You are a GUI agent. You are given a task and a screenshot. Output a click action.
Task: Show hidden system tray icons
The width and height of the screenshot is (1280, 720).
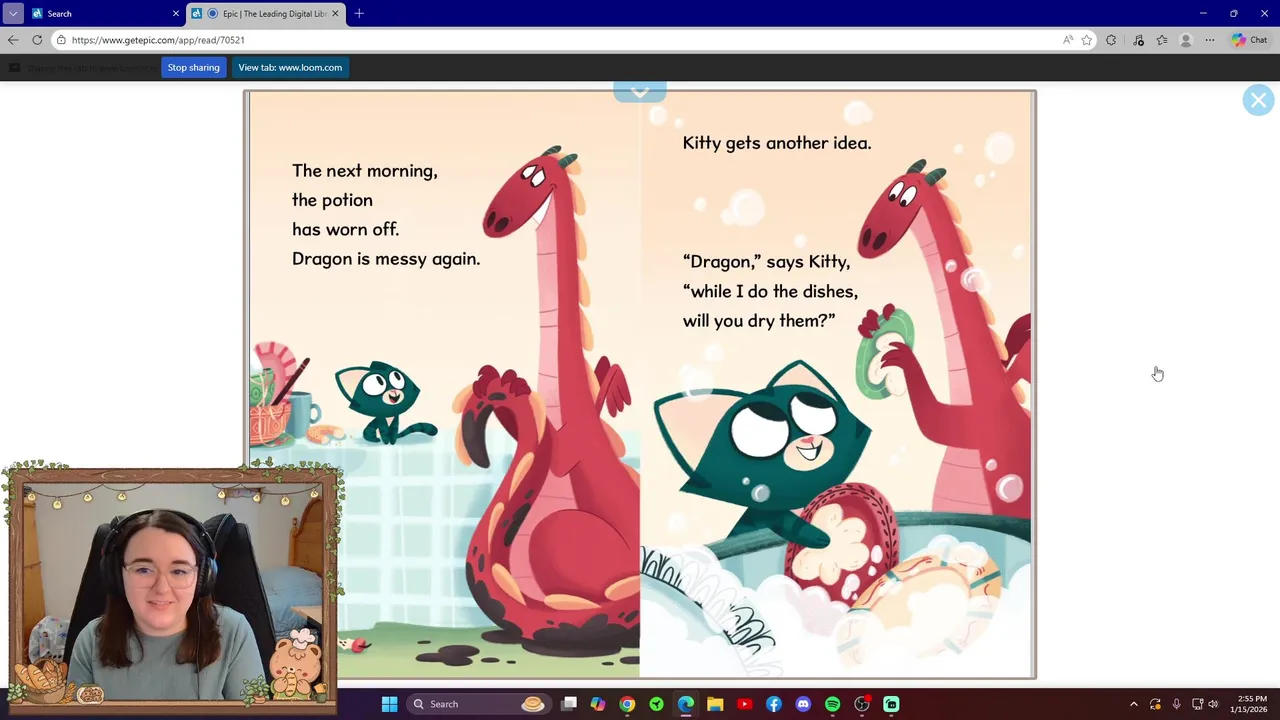click(x=1133, y=704)
